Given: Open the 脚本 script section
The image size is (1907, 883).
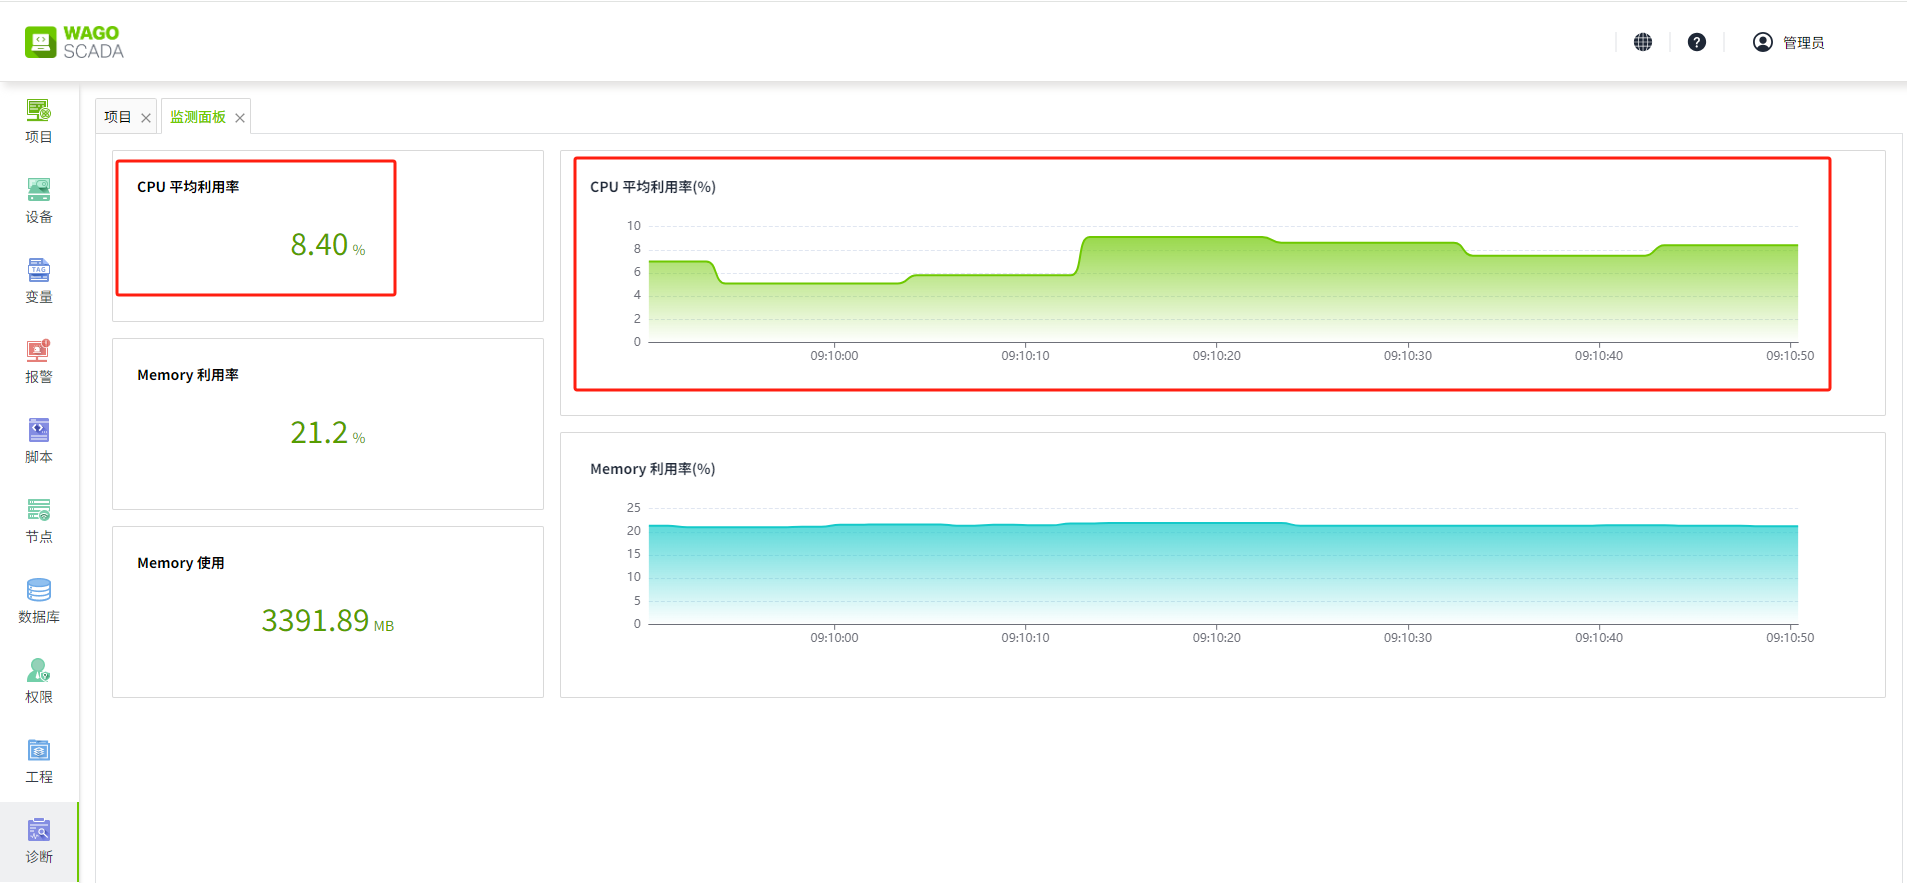Looking at the screenshot, I should [x=38, y=441].
